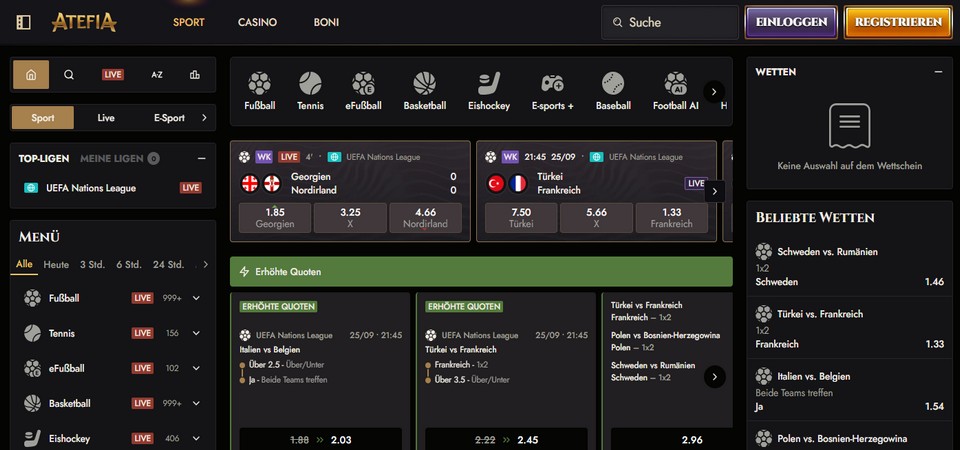The height and width of the screenshot is (450, 960).
Task: Switch to the Meine Ligen tab
Action: (x=119, y=159)
